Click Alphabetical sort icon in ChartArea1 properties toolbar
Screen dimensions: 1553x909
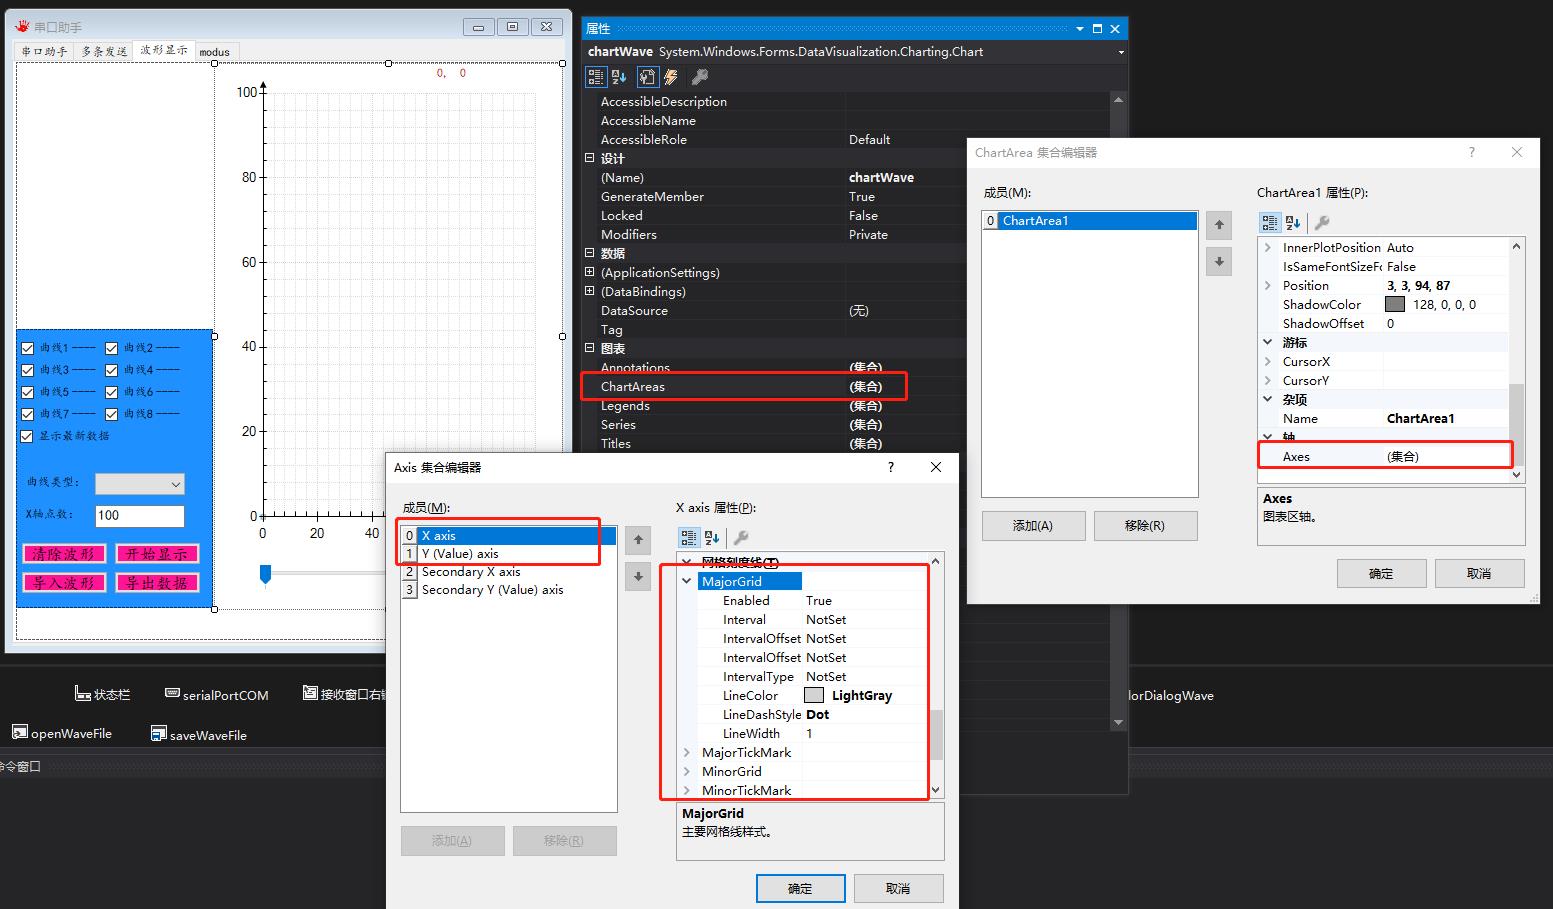pyautogui.click(x=1293, y=223)
